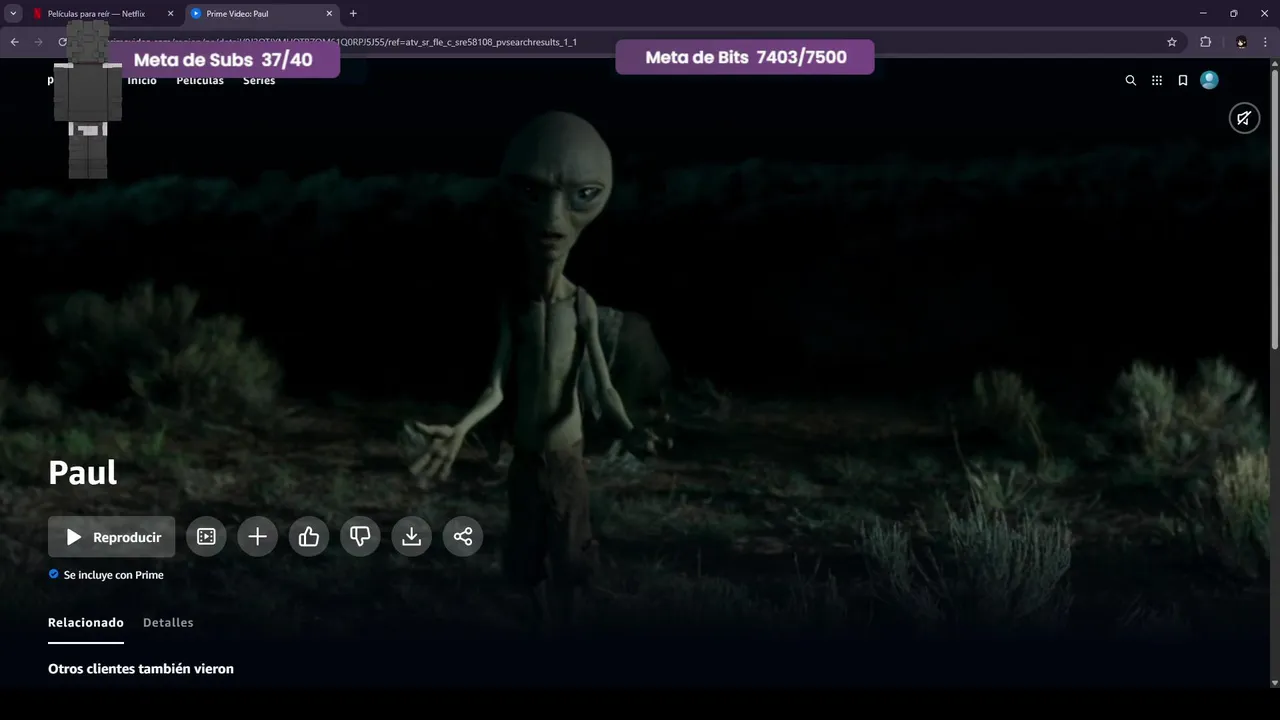Switch to the Detalles tab
Screen dimensions: 1280x720
coord(168,623)
